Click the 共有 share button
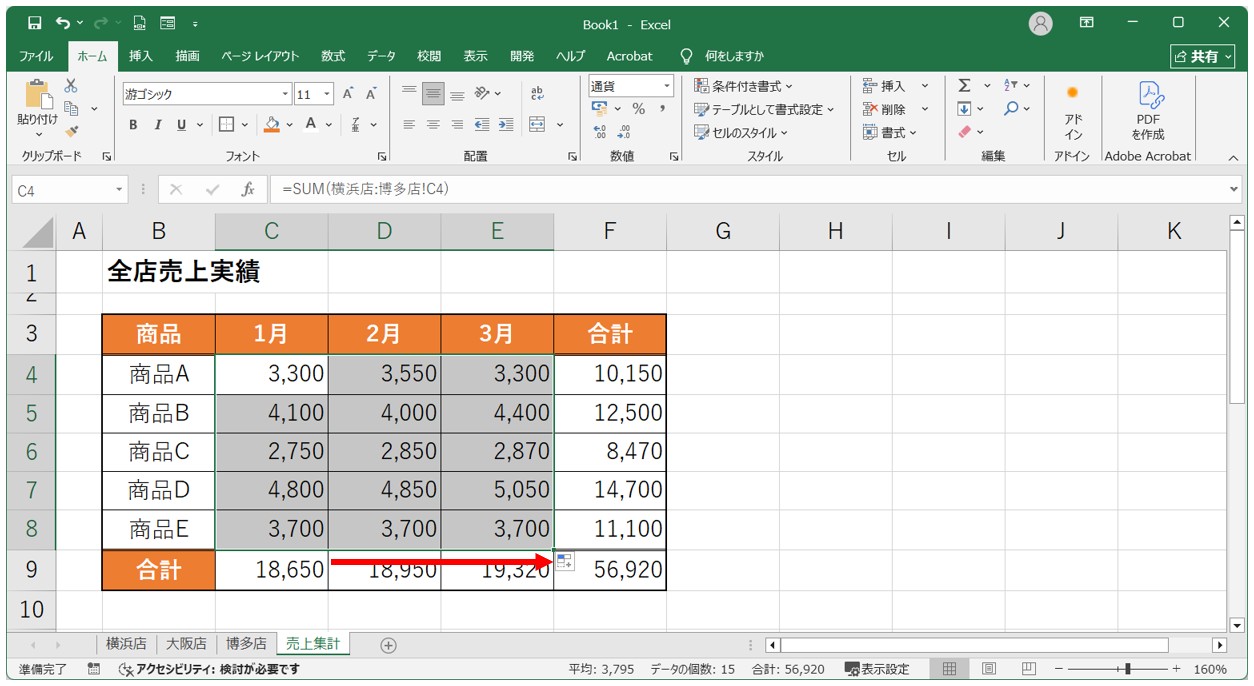This screenshot has width=1254, height=686. pyautogui.click(x=1202, y=56)
